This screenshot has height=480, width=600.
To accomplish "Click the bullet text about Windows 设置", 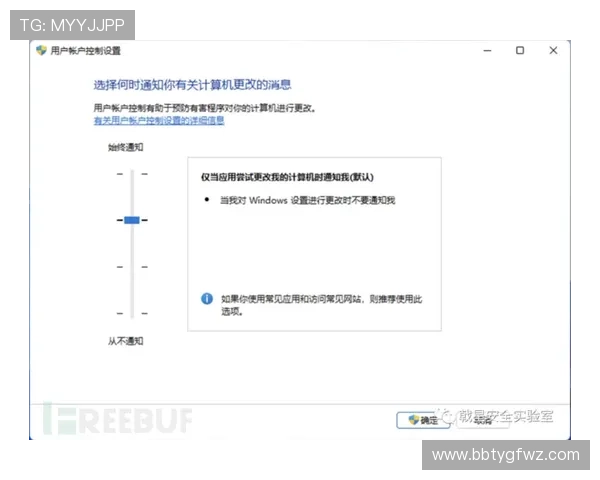I will point(307,200).
